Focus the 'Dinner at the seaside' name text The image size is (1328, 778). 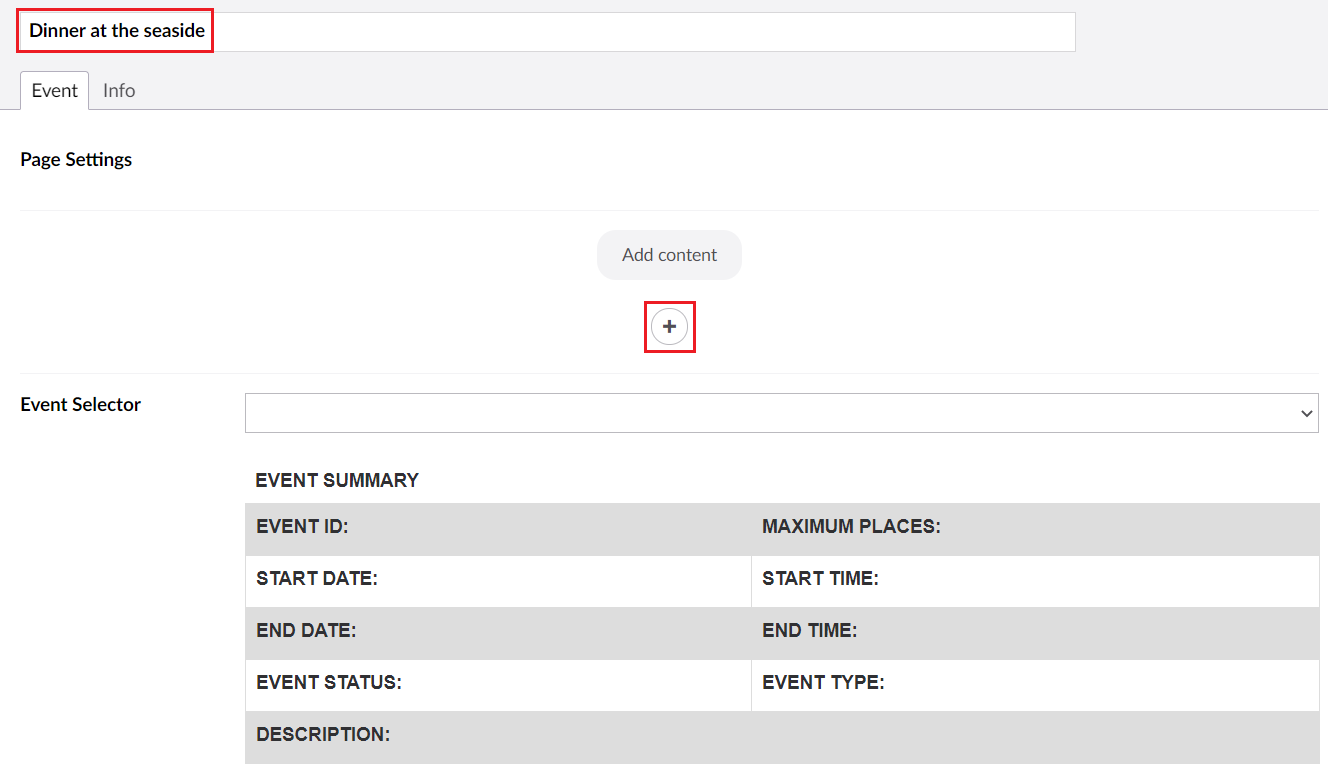(x=117, y=31)
